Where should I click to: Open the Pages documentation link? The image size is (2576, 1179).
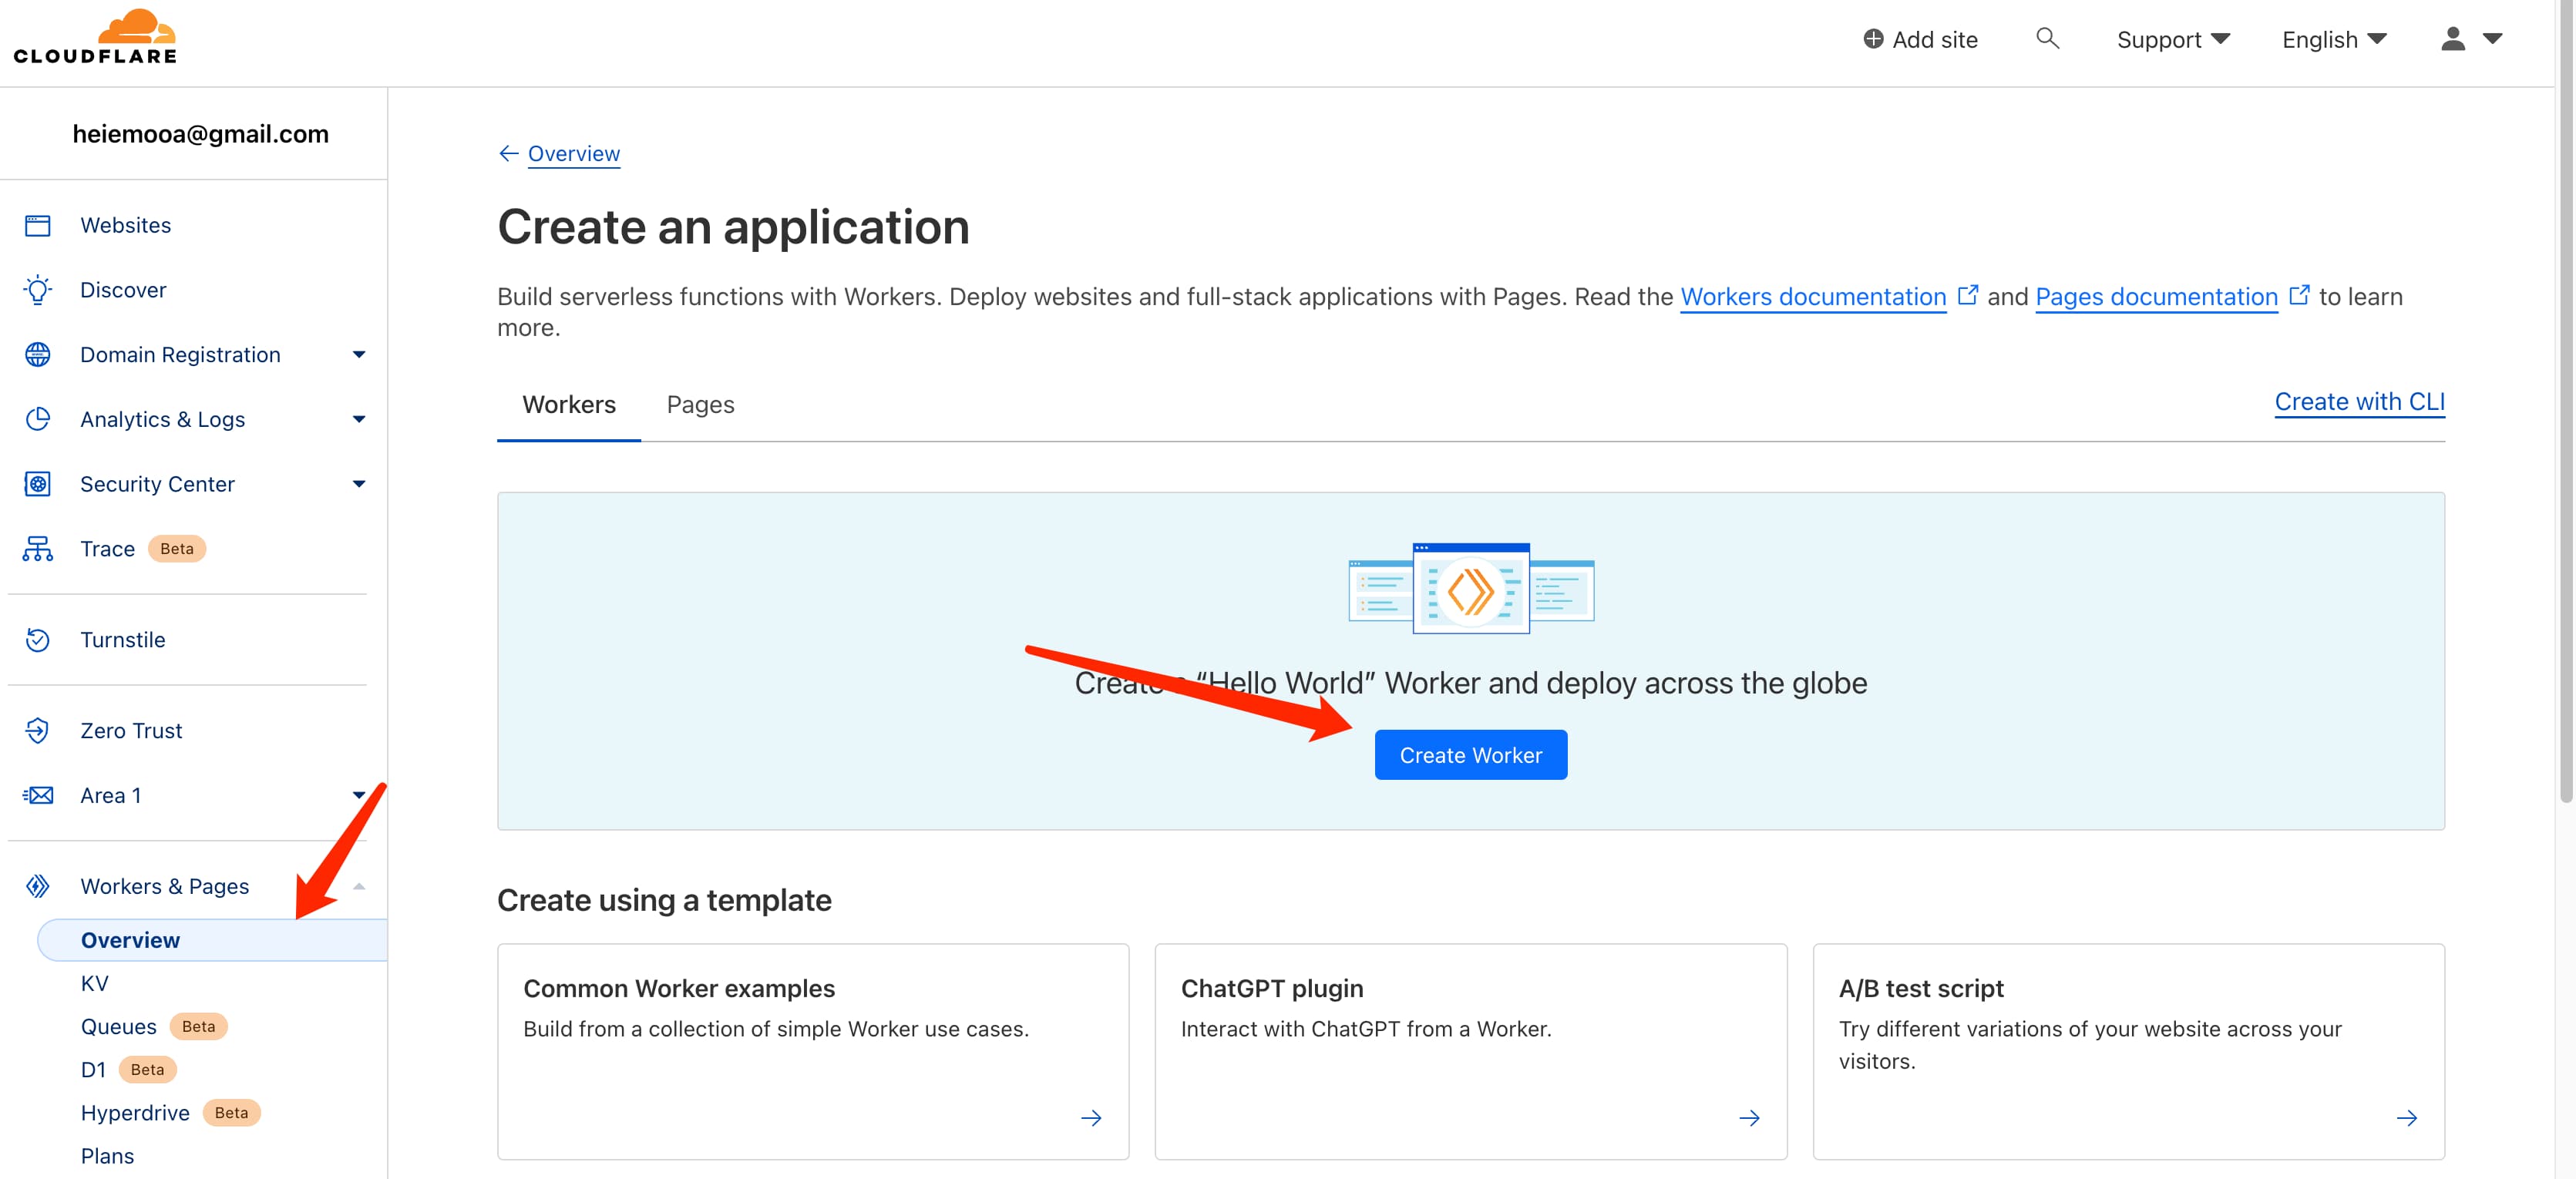[x=2156, y=296]
